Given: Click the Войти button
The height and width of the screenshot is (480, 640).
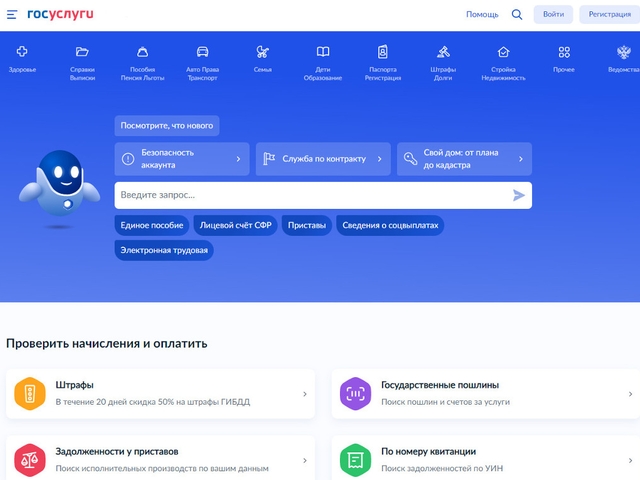Looking at the screenshot, I should tap(553, 14).
